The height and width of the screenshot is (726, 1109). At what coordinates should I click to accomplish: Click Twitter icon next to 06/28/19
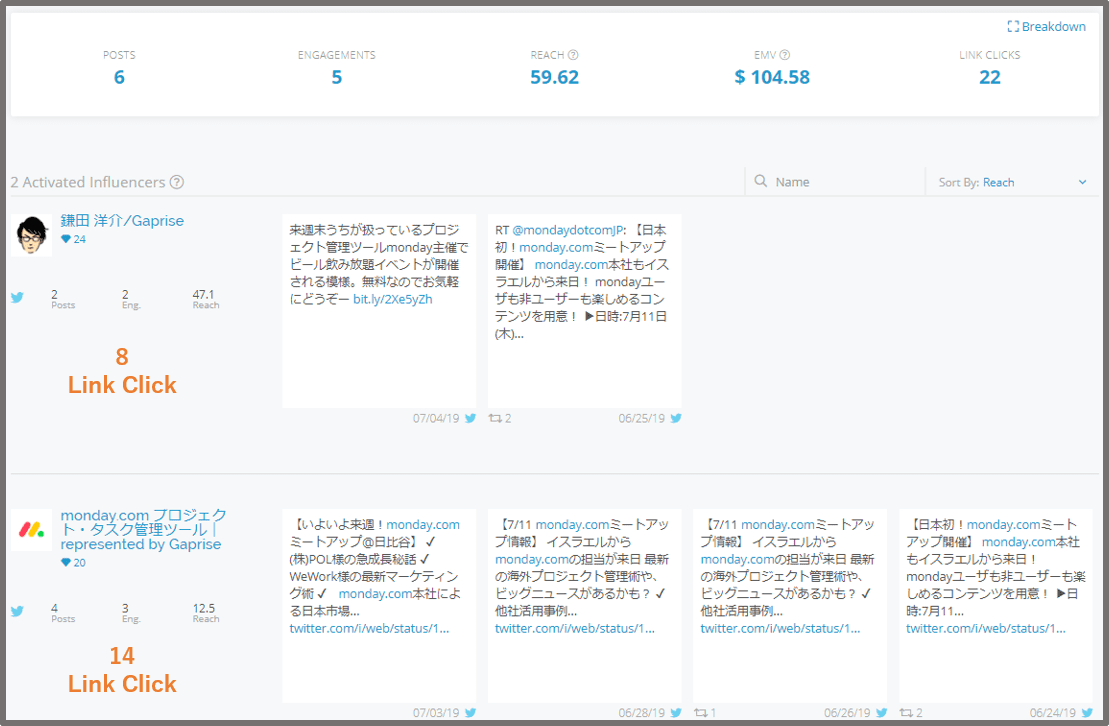(675, 713)
